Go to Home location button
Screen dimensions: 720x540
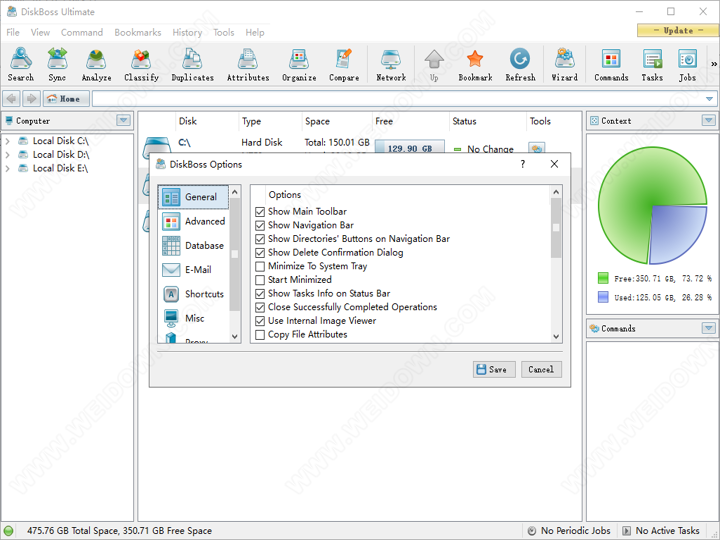66,99
